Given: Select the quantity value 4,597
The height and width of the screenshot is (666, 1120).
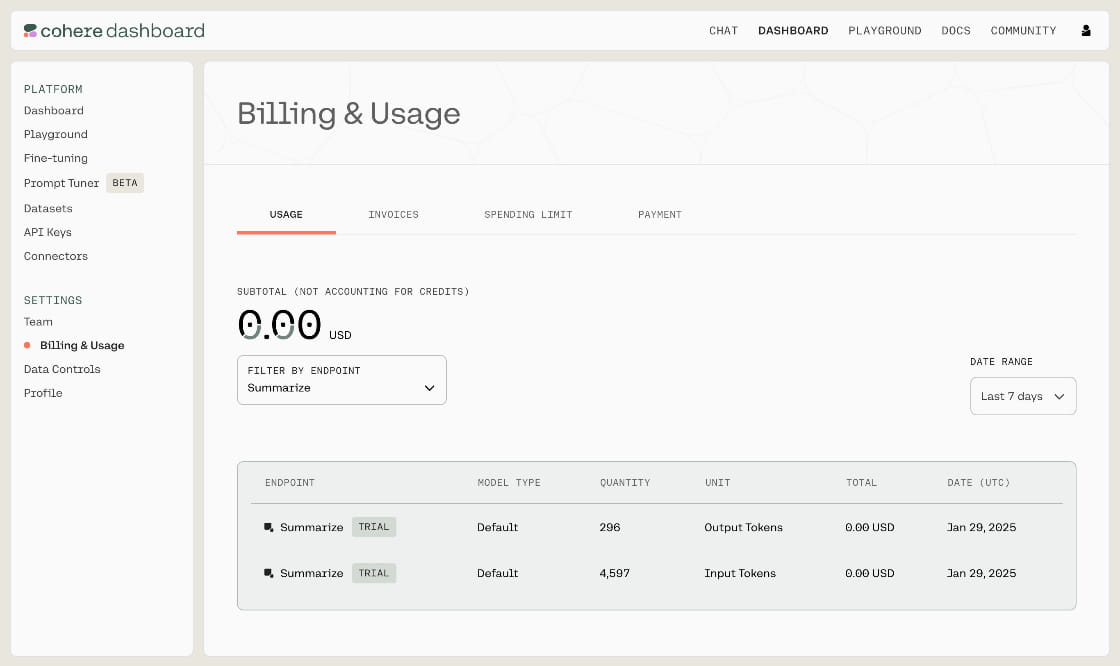Looking at the screenshot, I should [x=614, y=573].
